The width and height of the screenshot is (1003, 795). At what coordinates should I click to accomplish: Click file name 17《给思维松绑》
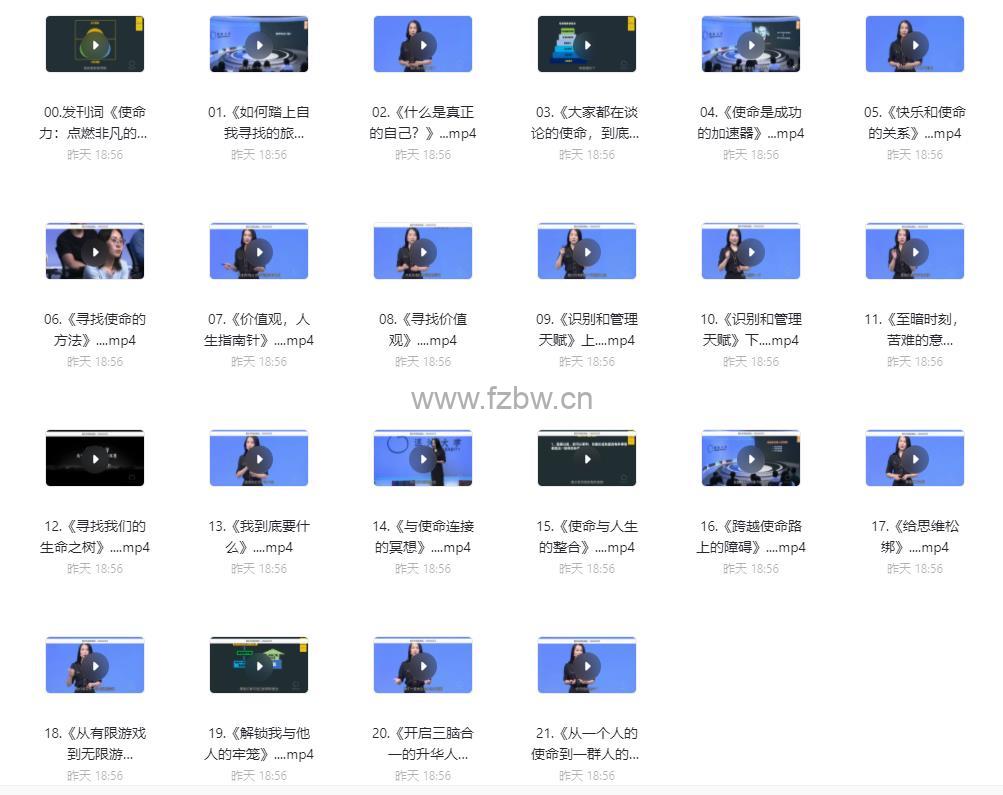point(915,536)
